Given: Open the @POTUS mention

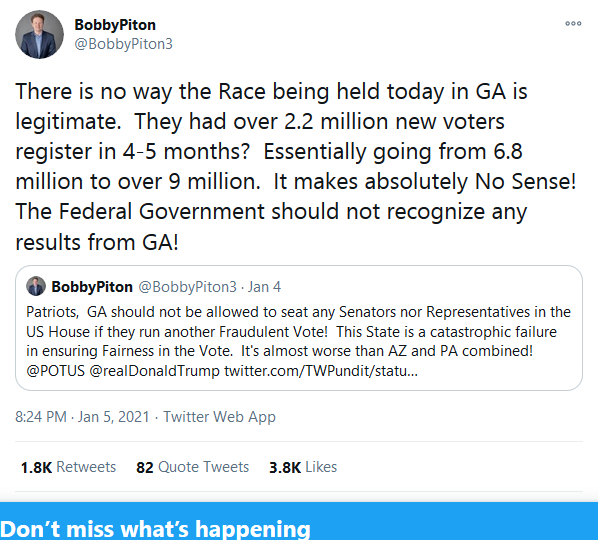Looking at the screenshot, I should point(55,371).
